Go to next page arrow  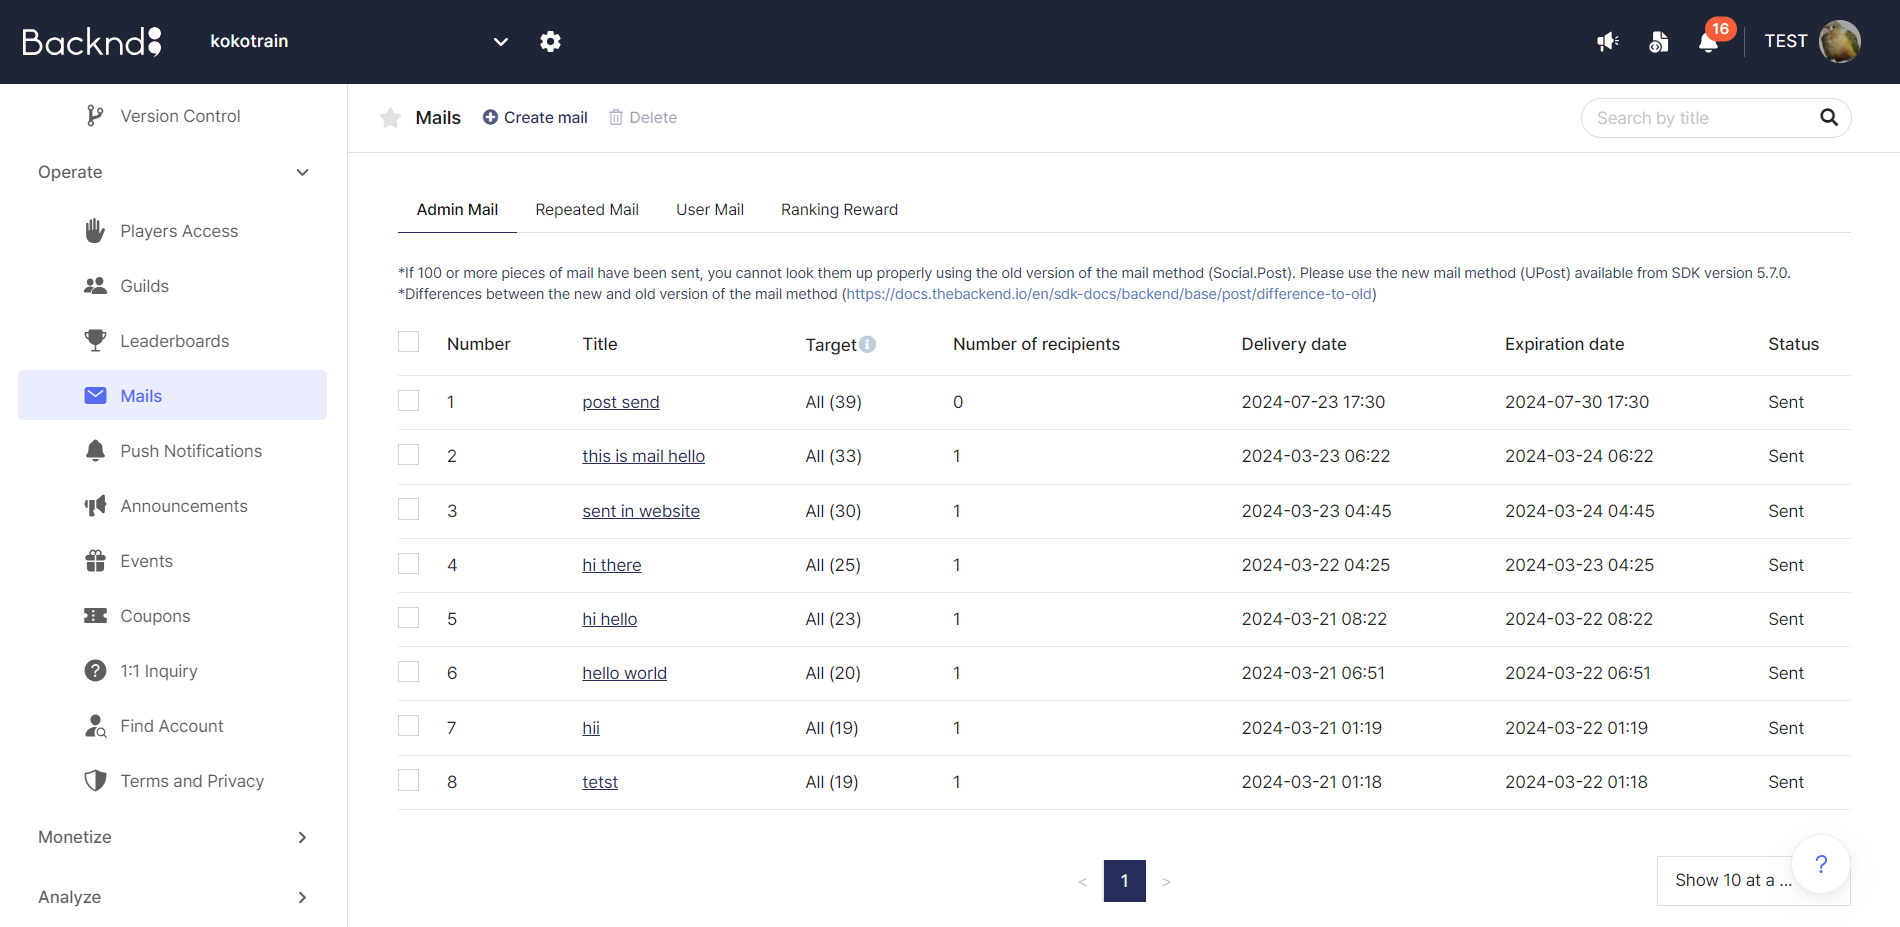point(1166,881)
